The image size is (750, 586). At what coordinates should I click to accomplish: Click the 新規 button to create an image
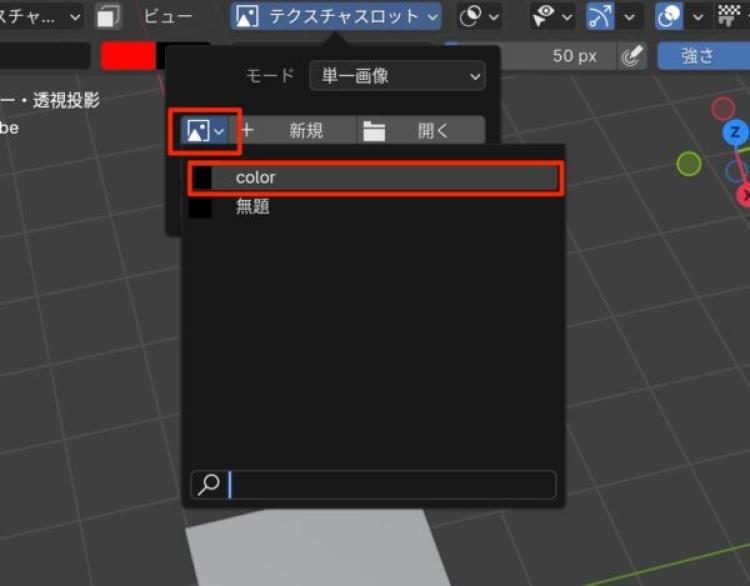[x=306, y=131]
